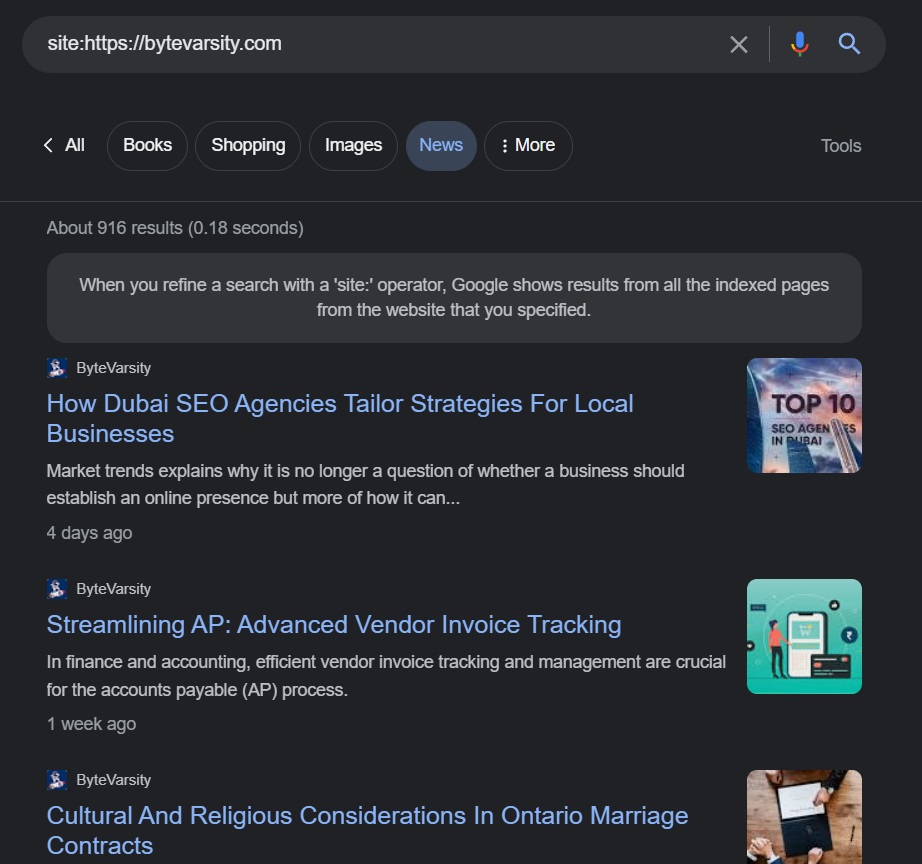
Task: Click ByteVarsity favicon above Ontario Marriage result
Action: pos(56,780)
